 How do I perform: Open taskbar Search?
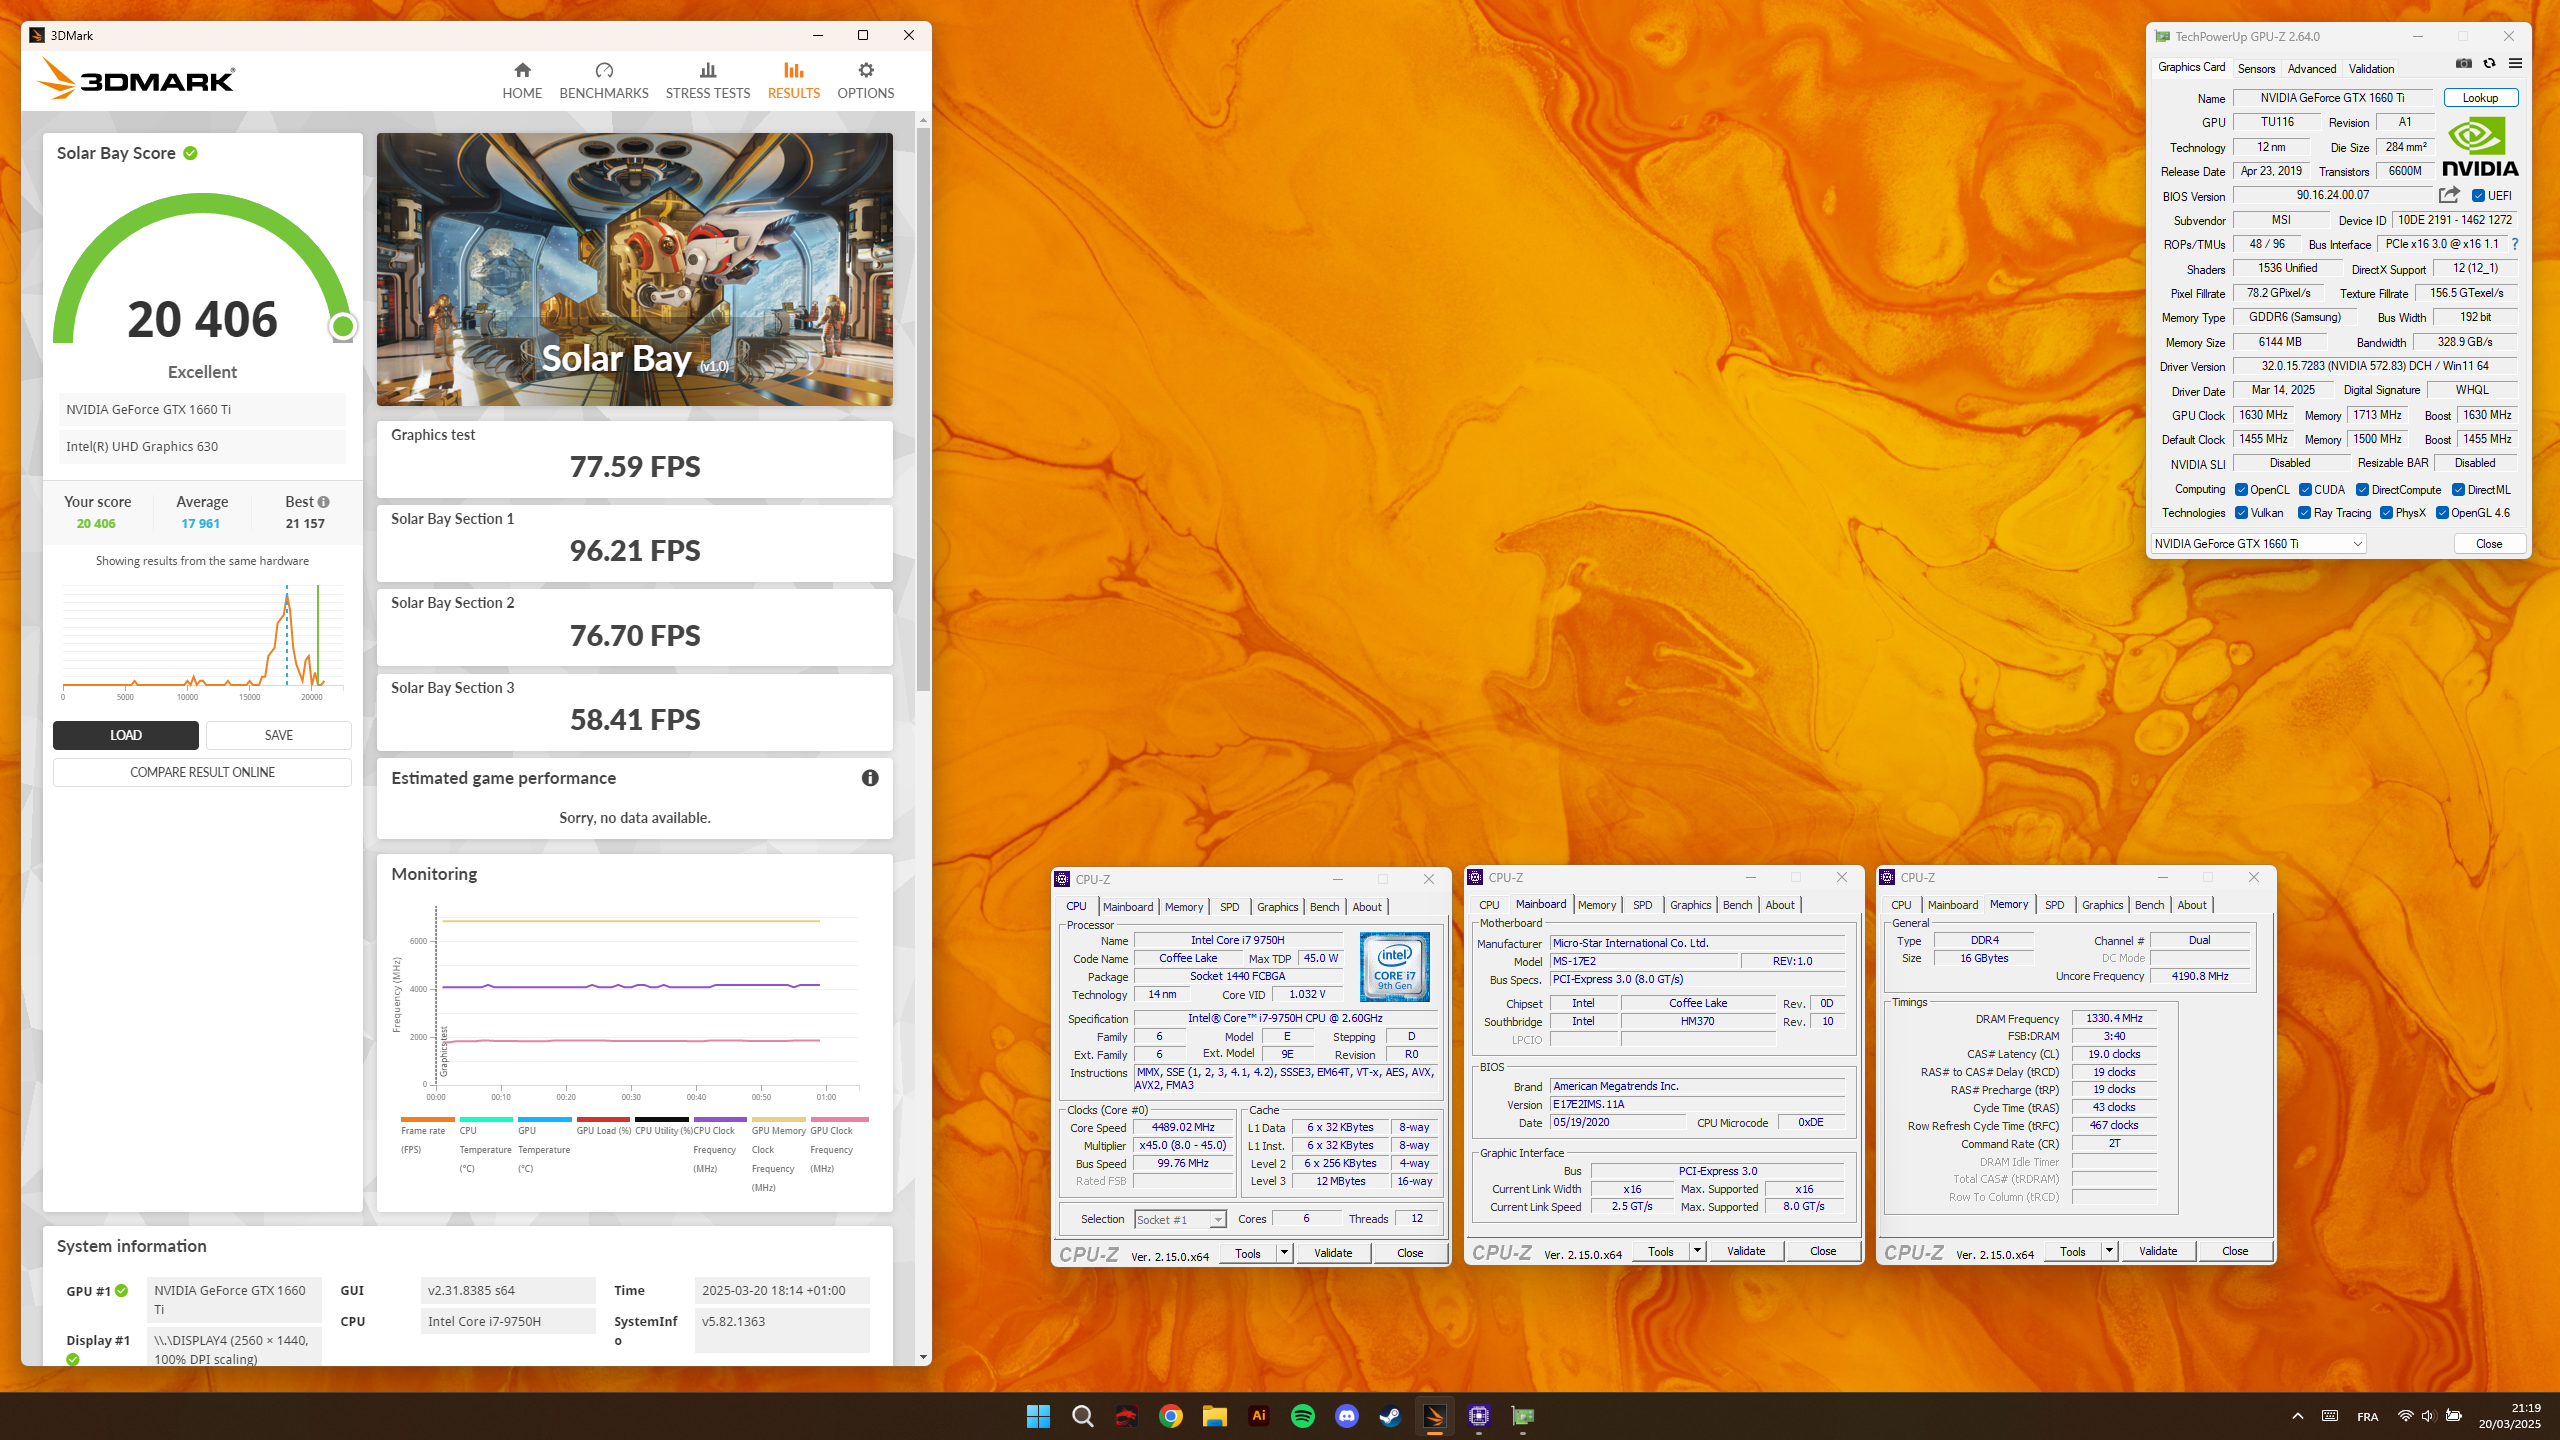point(1082,1416)
